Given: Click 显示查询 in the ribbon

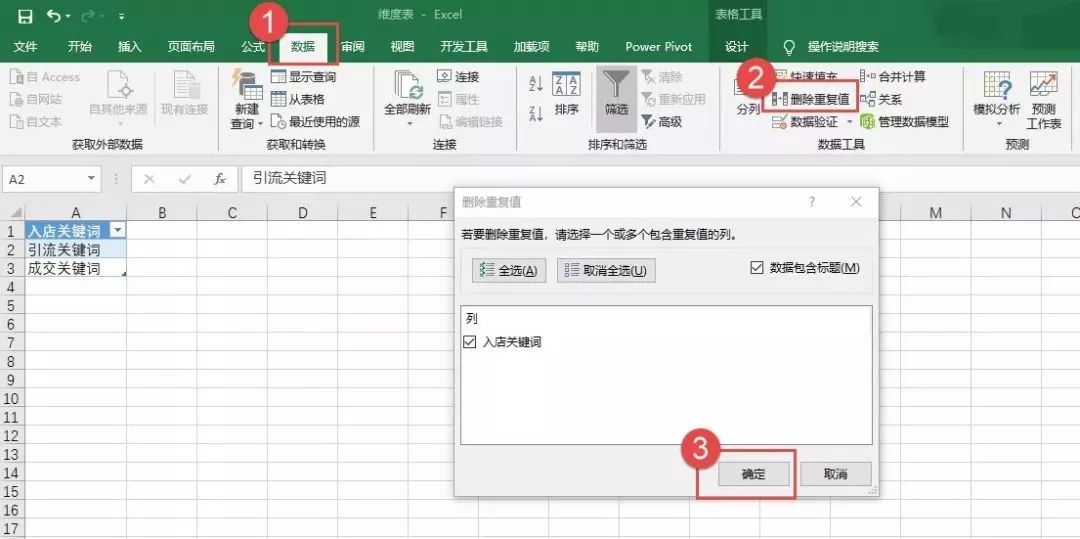Looking at the screenshot, I should (304, 77).
